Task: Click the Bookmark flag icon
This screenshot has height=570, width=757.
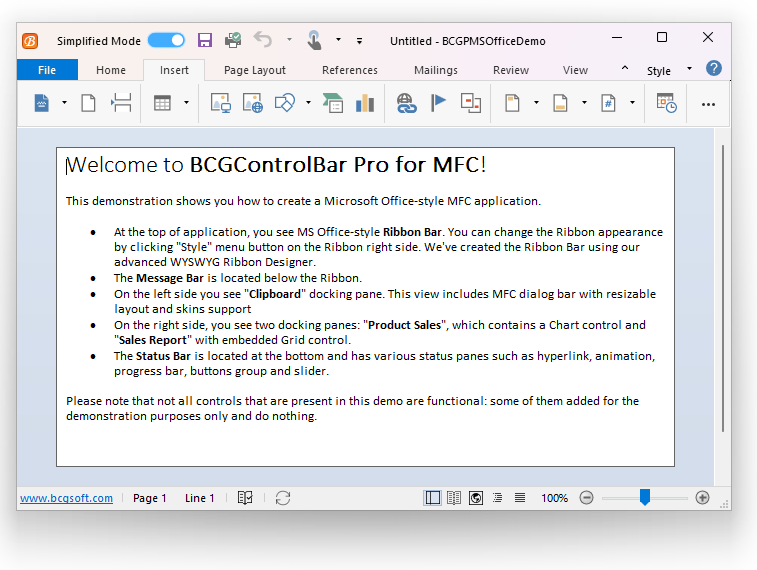Action: click(x=438, y=103)
